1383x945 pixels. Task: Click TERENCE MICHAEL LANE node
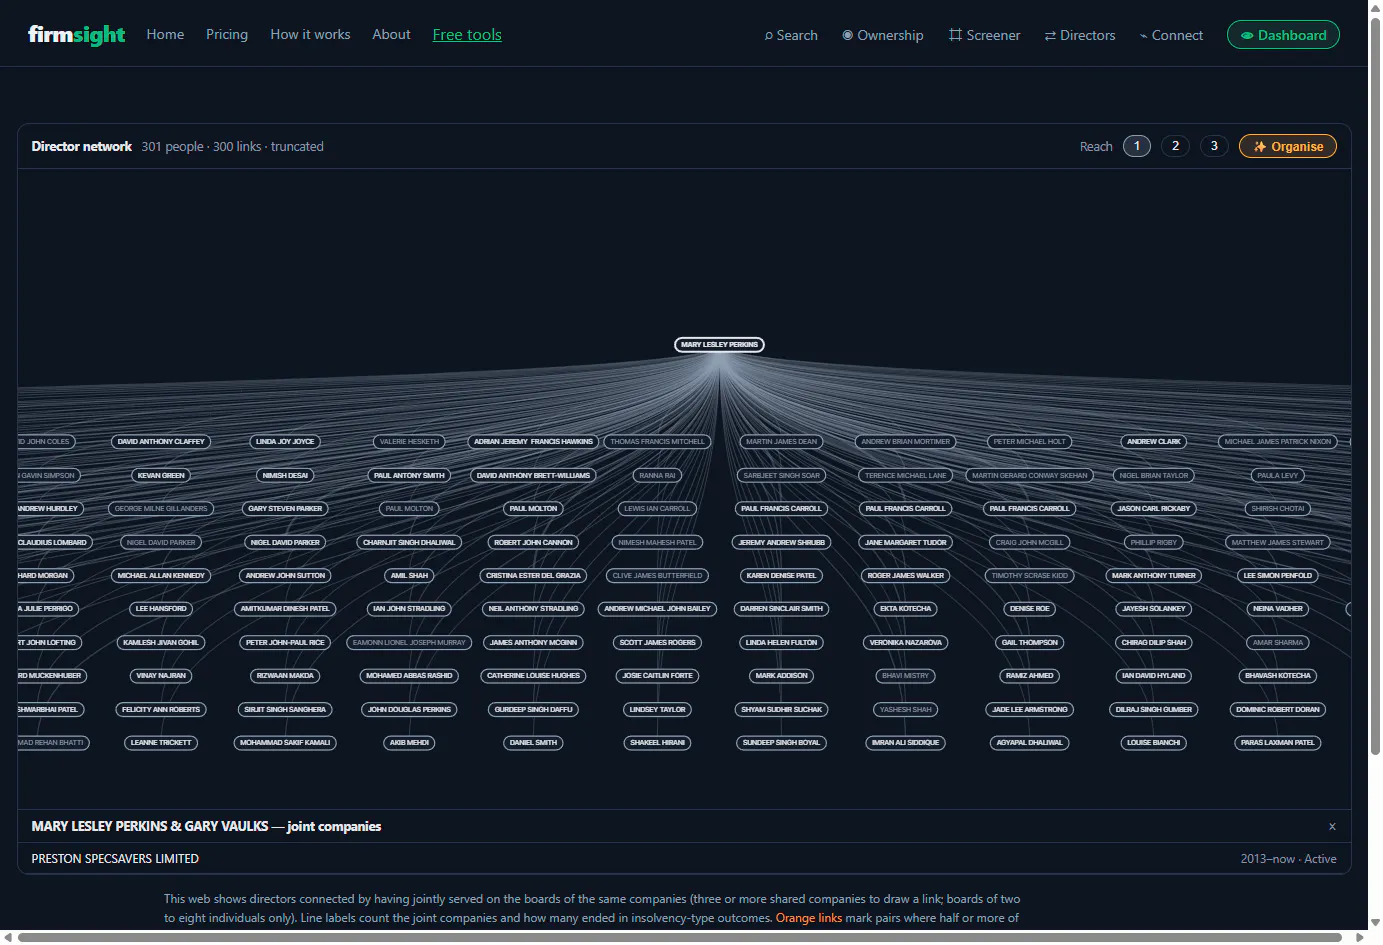click(x=906, y=475)
